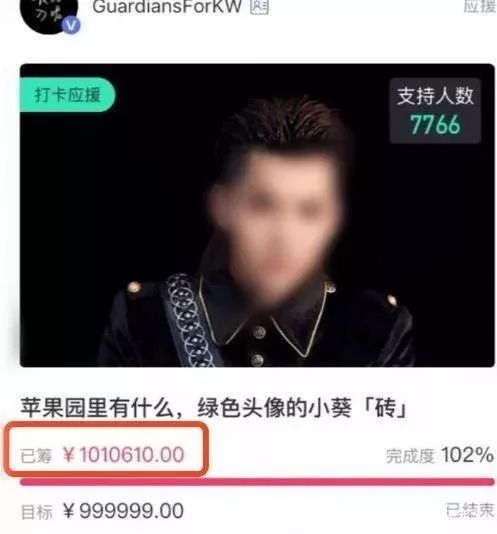Image resolution: width=497 pixels, height=534 pixels.
Task: Tap the 完成度 label text
Action: point(410,456)
